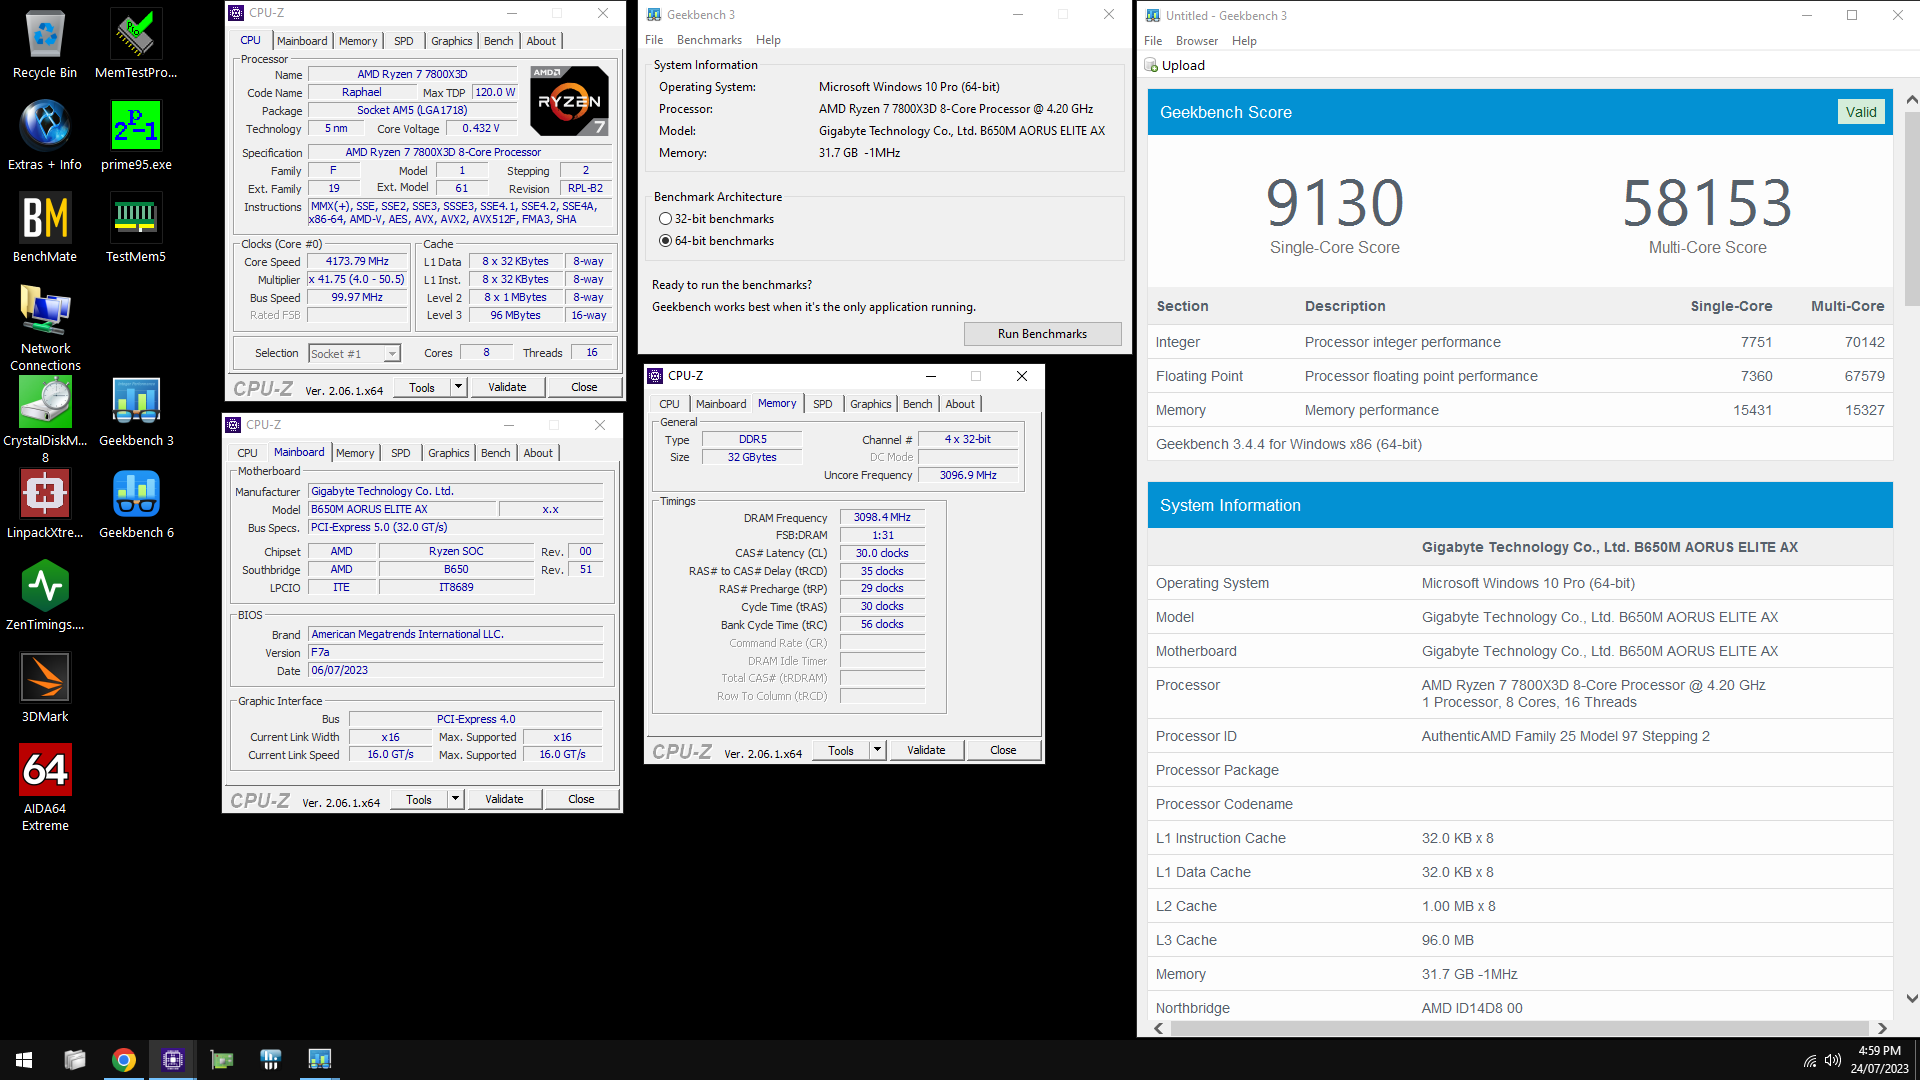Select 32-bit benchmarks radio button
The image size is (1920, 1080).
[x=665, y=219]
